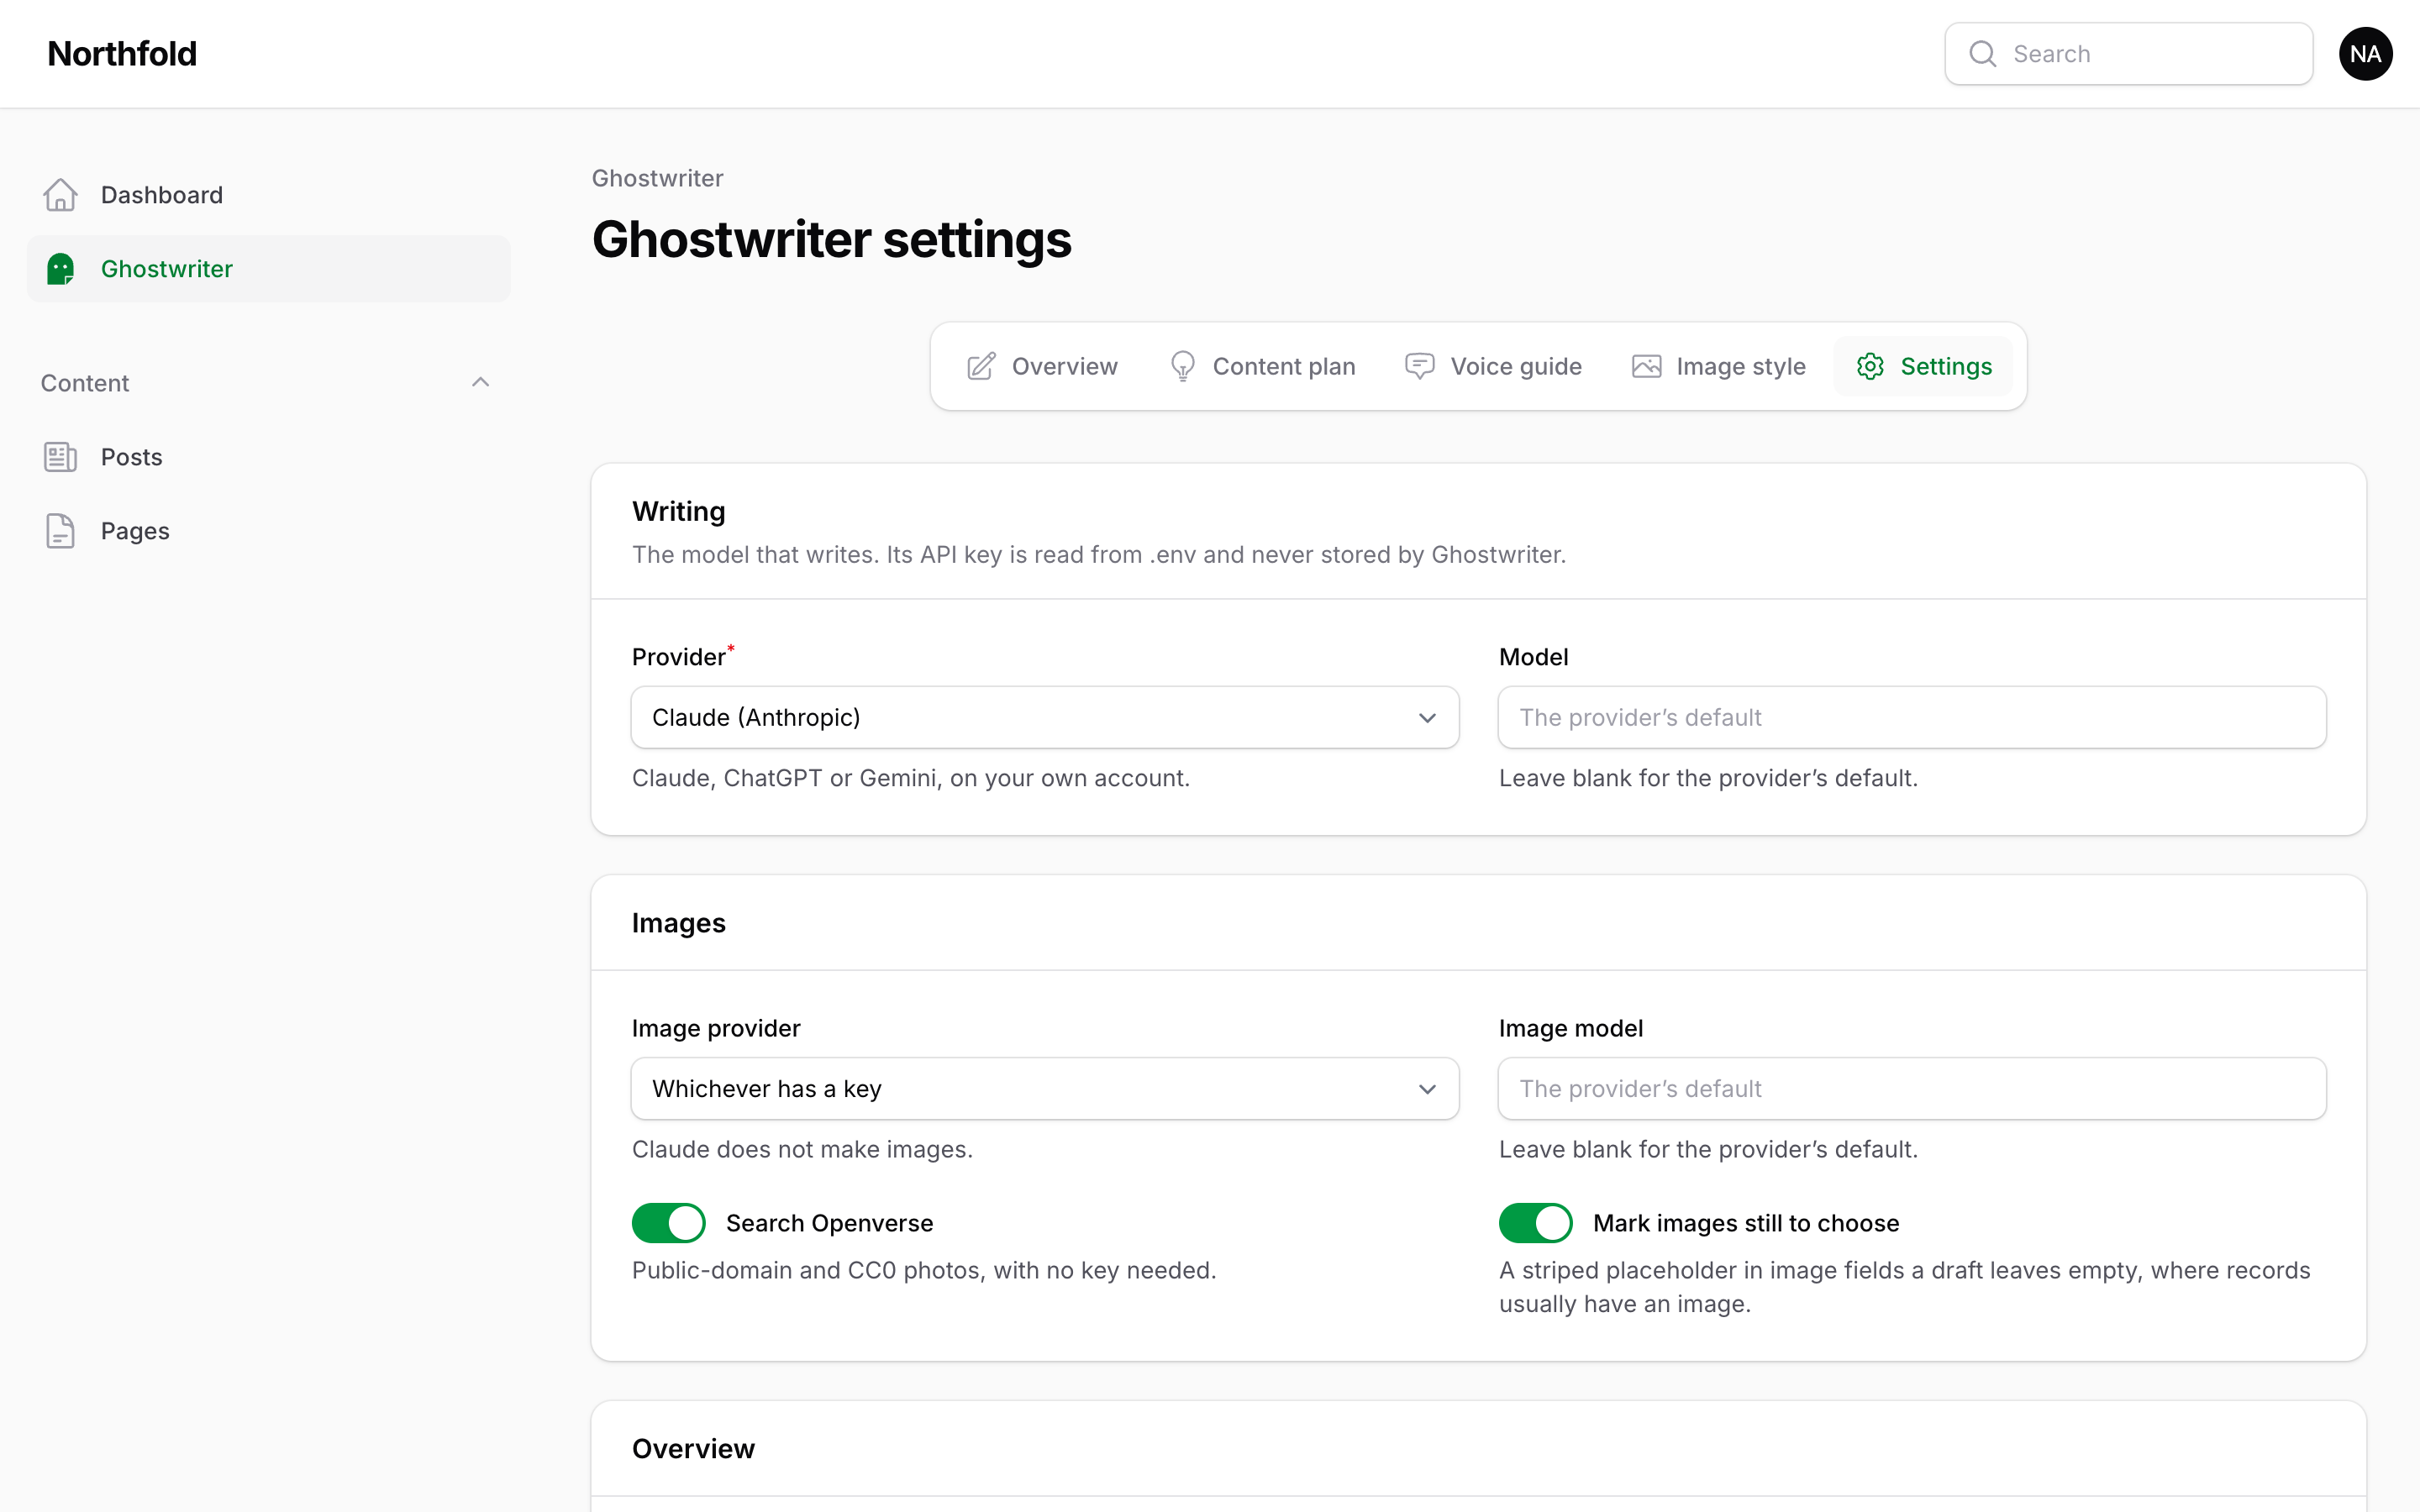This screenshot has height=1512, width=2420.
Task: Focus the top Search field
Action: [x=2128, y=54]
